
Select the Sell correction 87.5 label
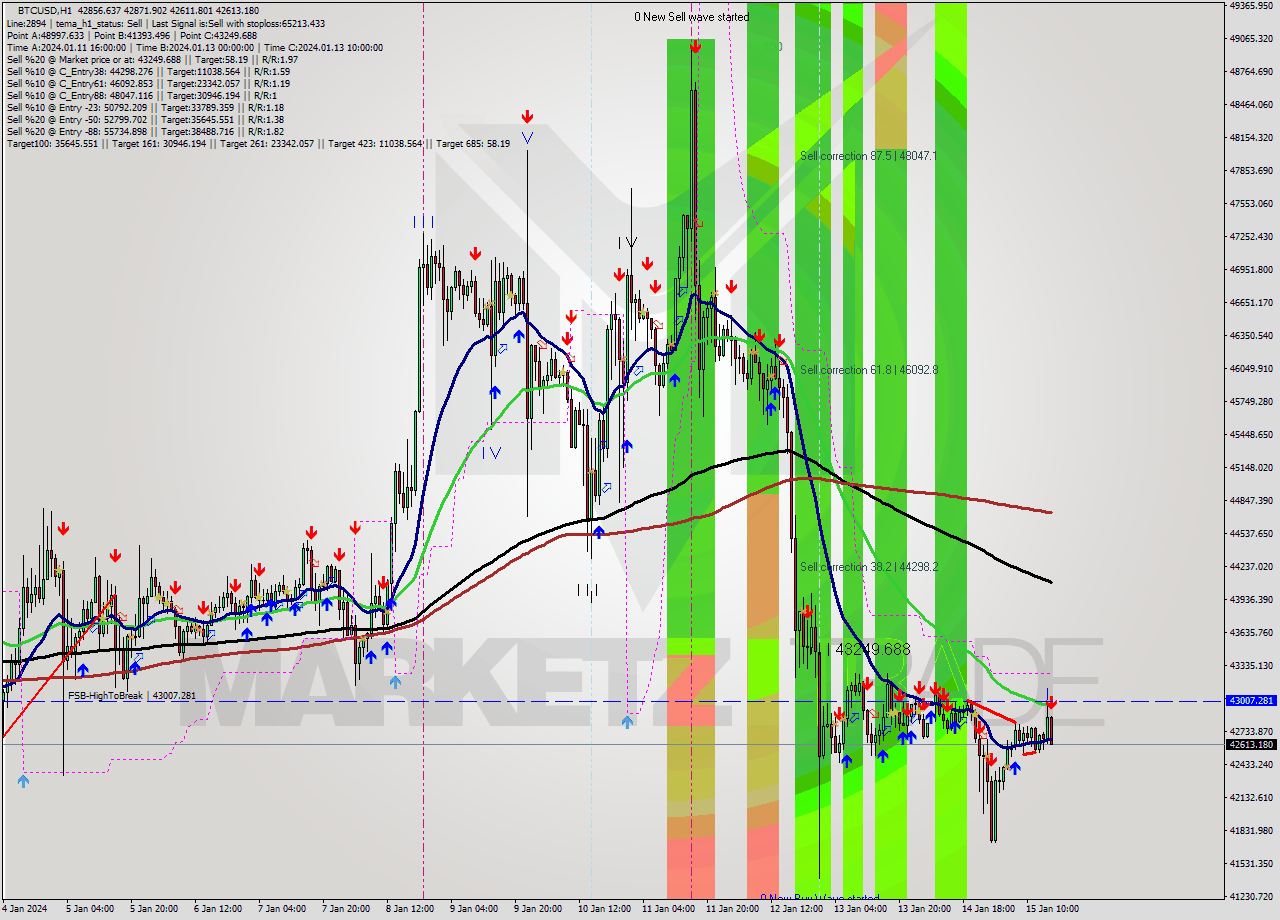pyautogui.click(x=868, y=156)
